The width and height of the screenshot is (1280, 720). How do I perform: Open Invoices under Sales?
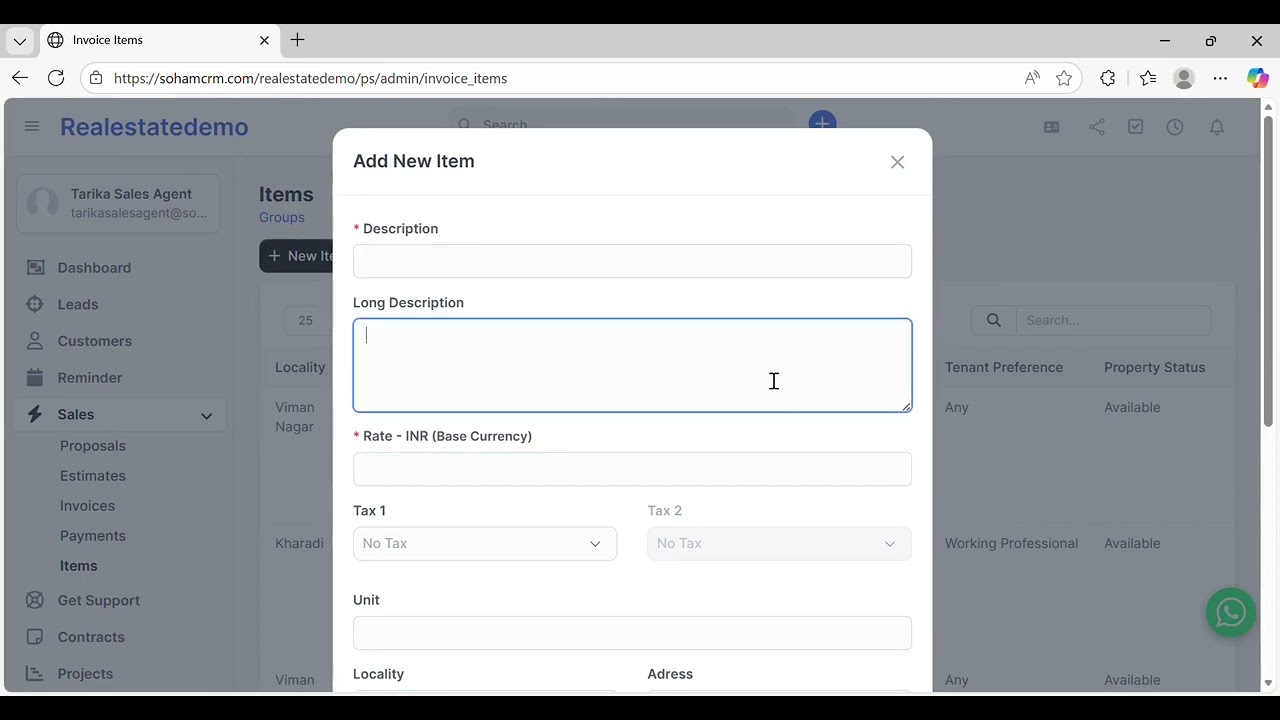(x=87, y=506)
